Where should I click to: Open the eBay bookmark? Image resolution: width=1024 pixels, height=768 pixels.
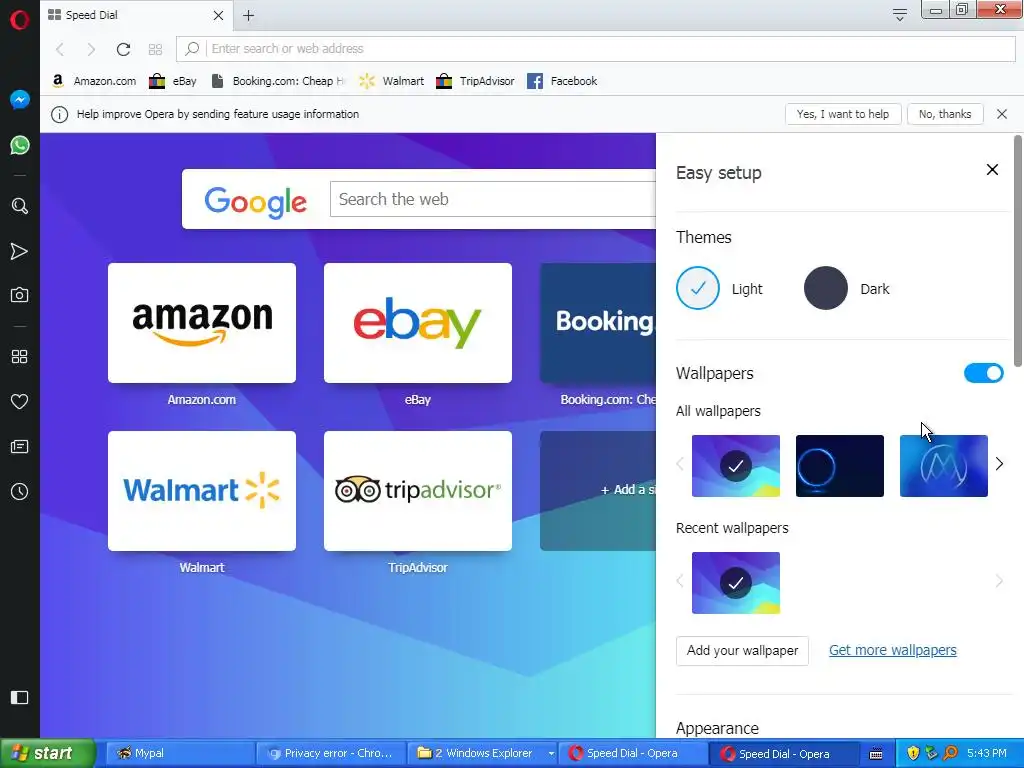pos(173,81)
